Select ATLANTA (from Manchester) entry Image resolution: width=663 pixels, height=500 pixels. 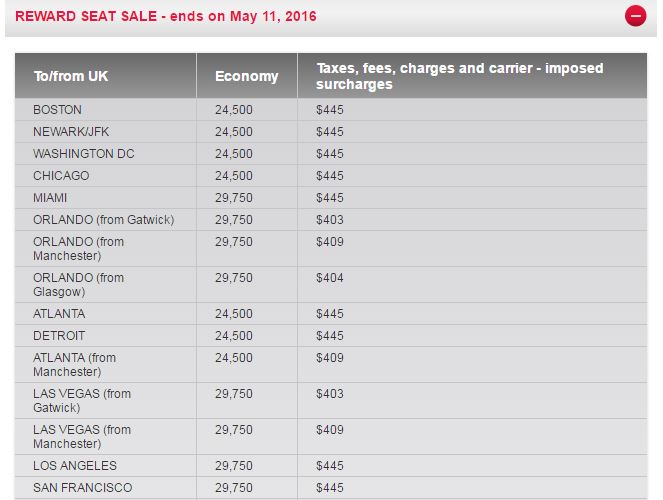click(x=74, y=365)
